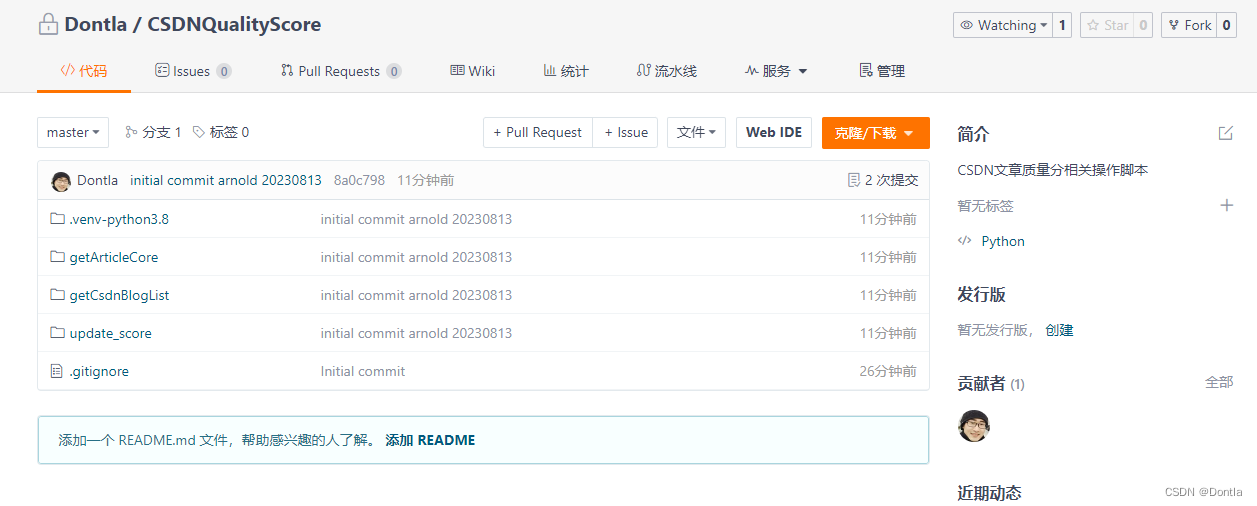The width and height of the screenshot is (1257, 506).
Task: Open the 流水线 tab
Action: [x=667, y=71]
